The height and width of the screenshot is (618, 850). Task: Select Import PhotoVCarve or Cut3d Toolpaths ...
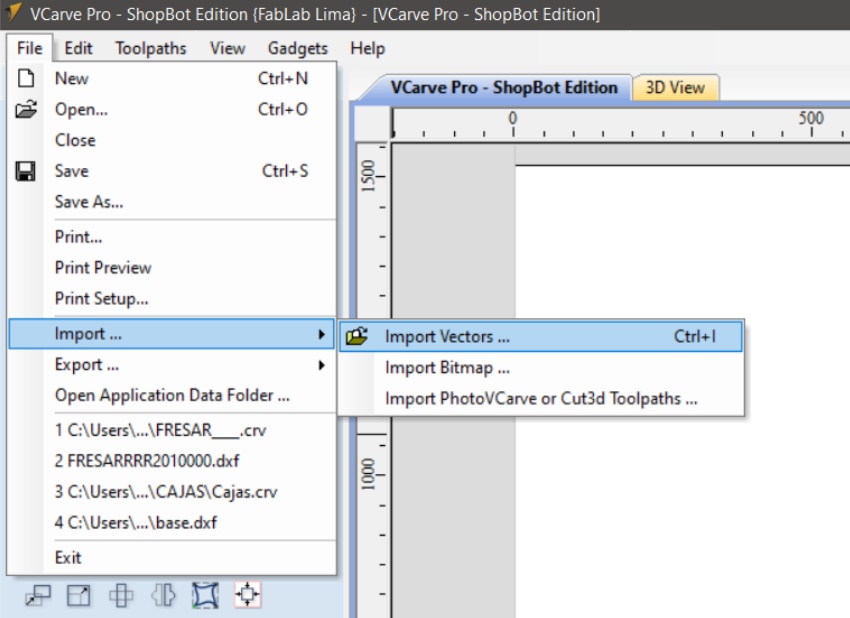click(540, 399)
